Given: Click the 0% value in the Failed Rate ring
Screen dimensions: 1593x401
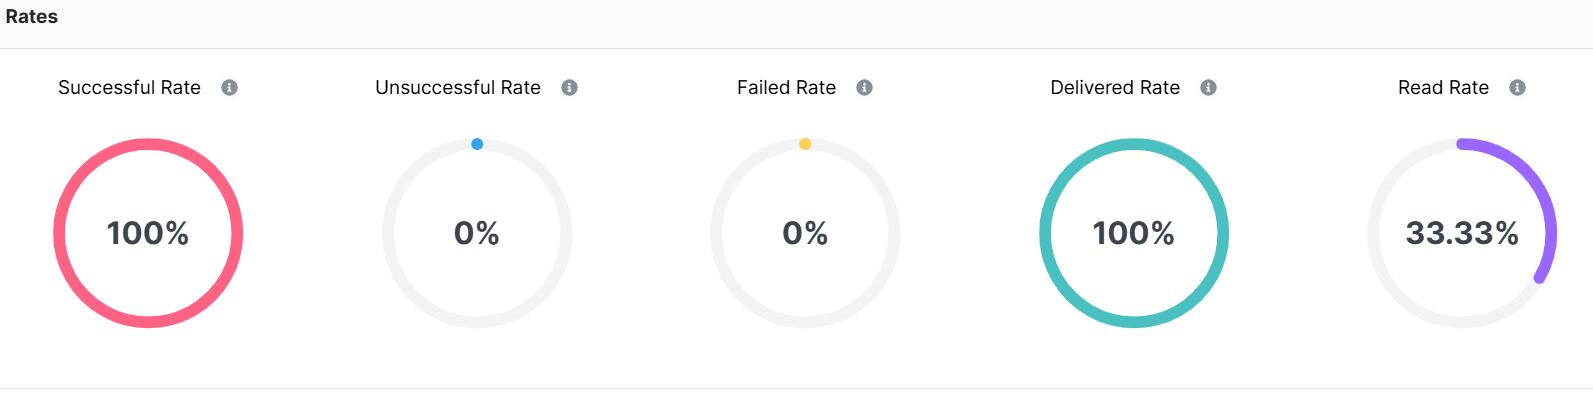Looking at the screenshot, I should (805, 233).
